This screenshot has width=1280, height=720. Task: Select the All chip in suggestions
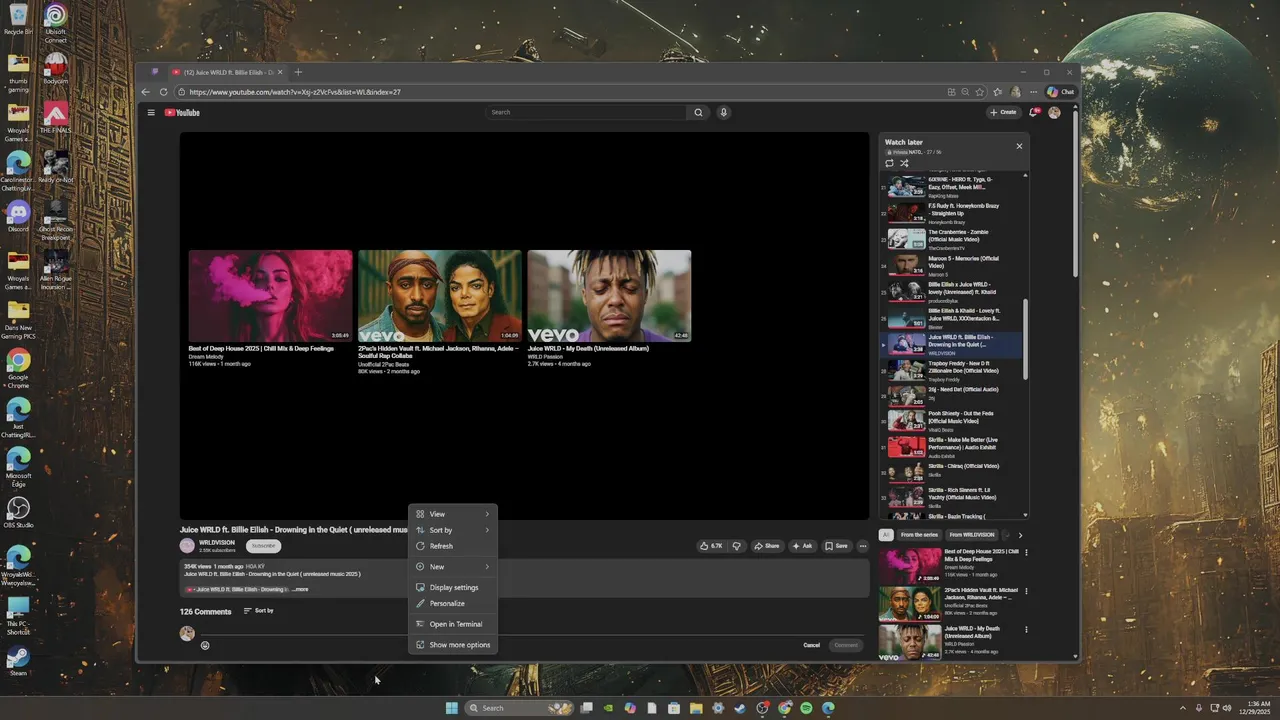(886, 535)
